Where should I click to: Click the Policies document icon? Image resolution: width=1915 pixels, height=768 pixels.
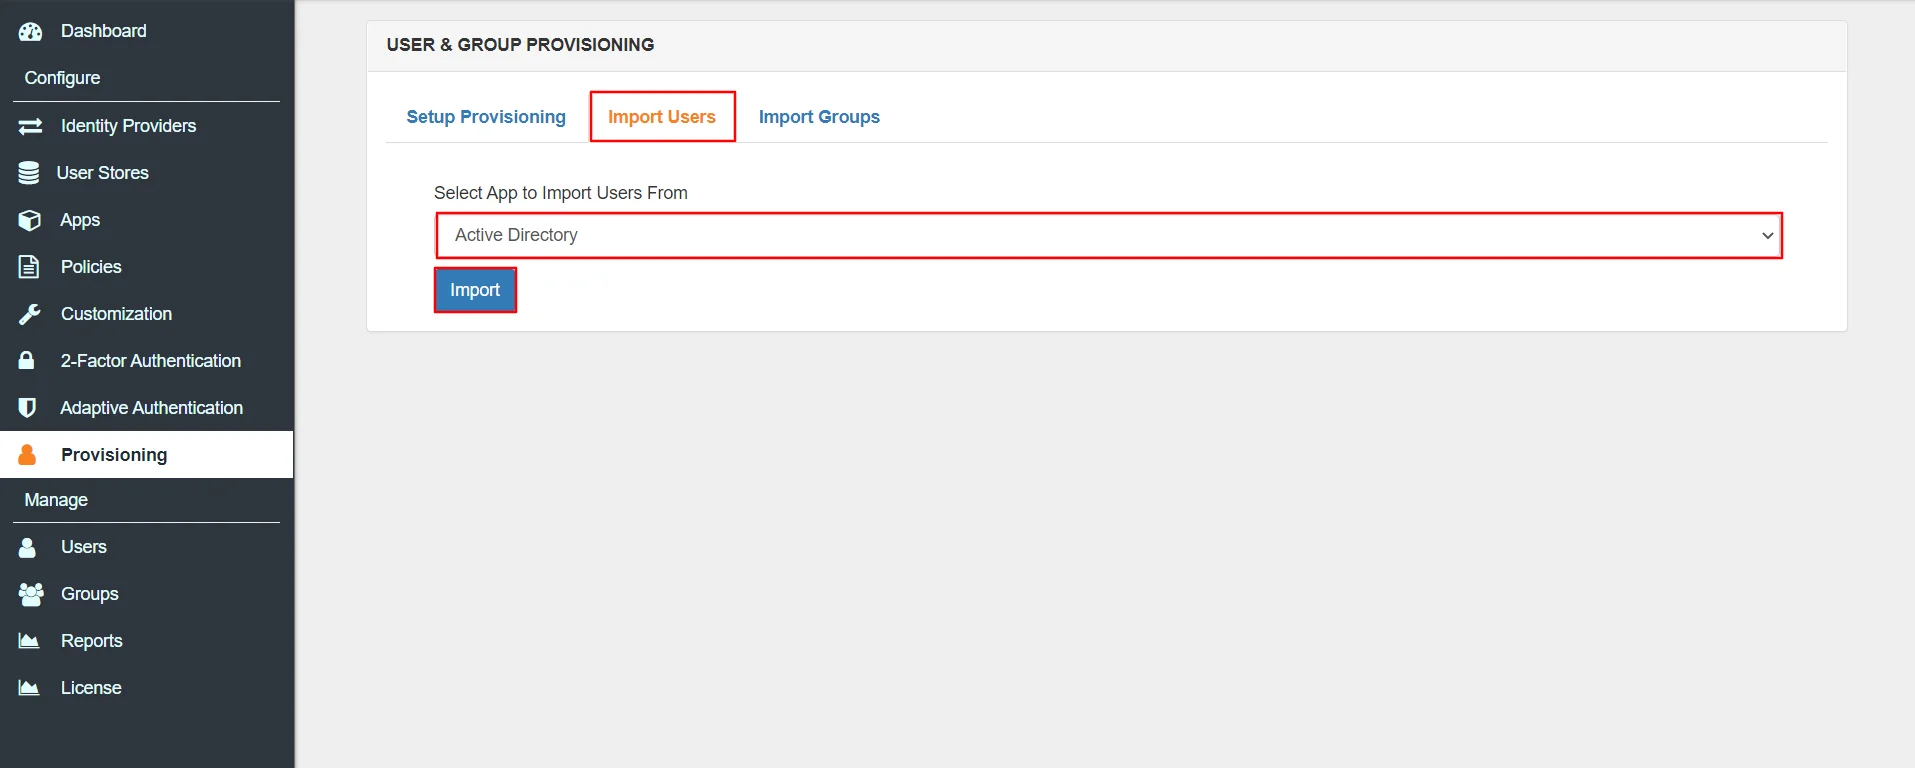pos(29,267)
